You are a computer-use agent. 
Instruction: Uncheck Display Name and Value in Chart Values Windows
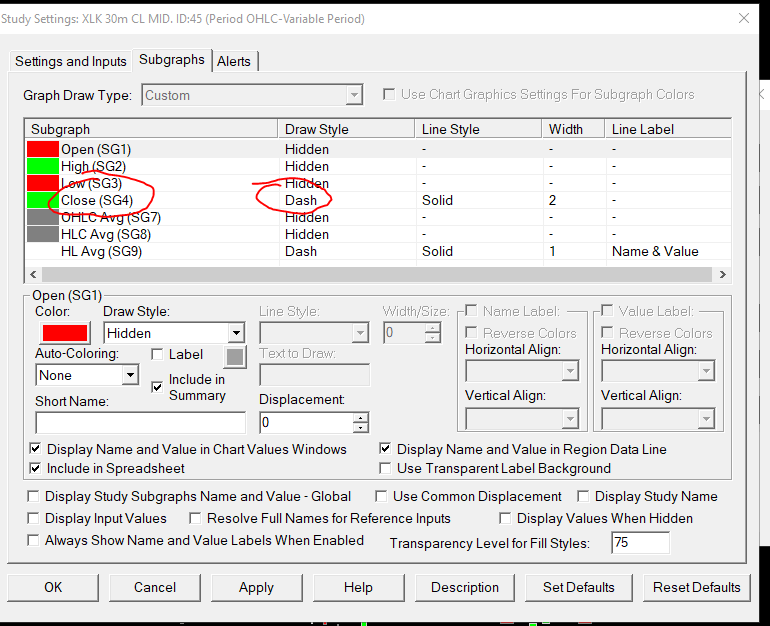coord(35,448)
